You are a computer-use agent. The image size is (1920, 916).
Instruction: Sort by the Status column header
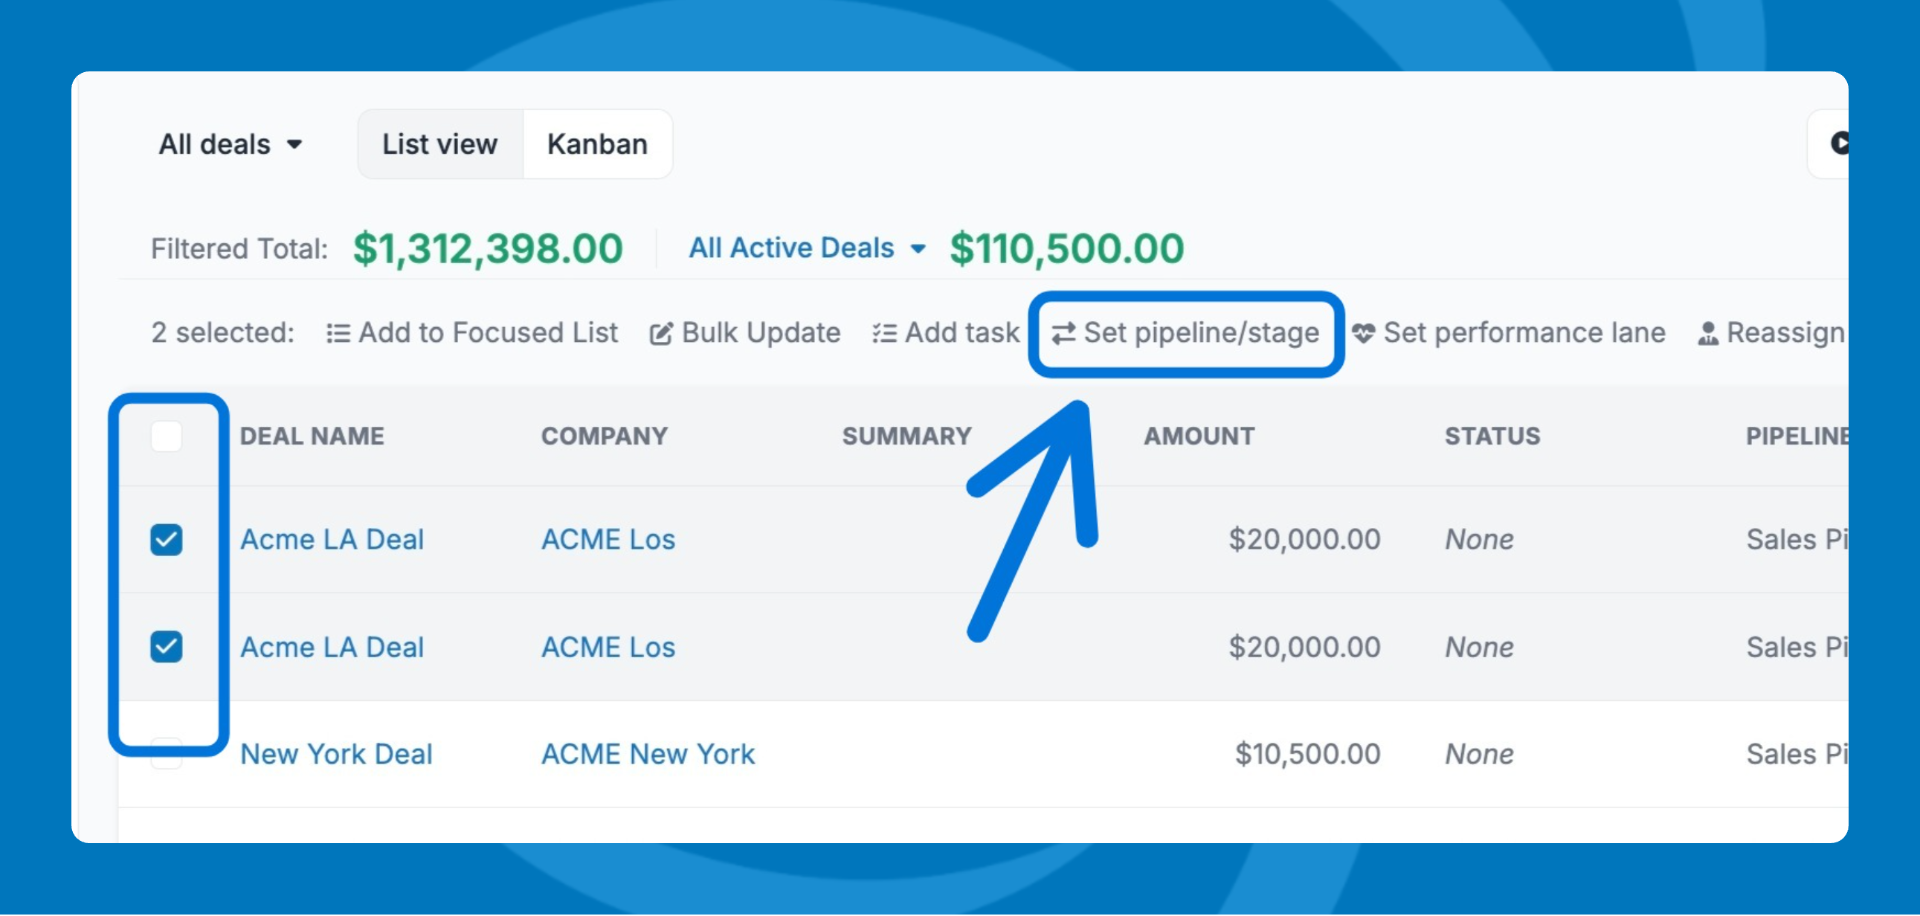pos(1491,437)
